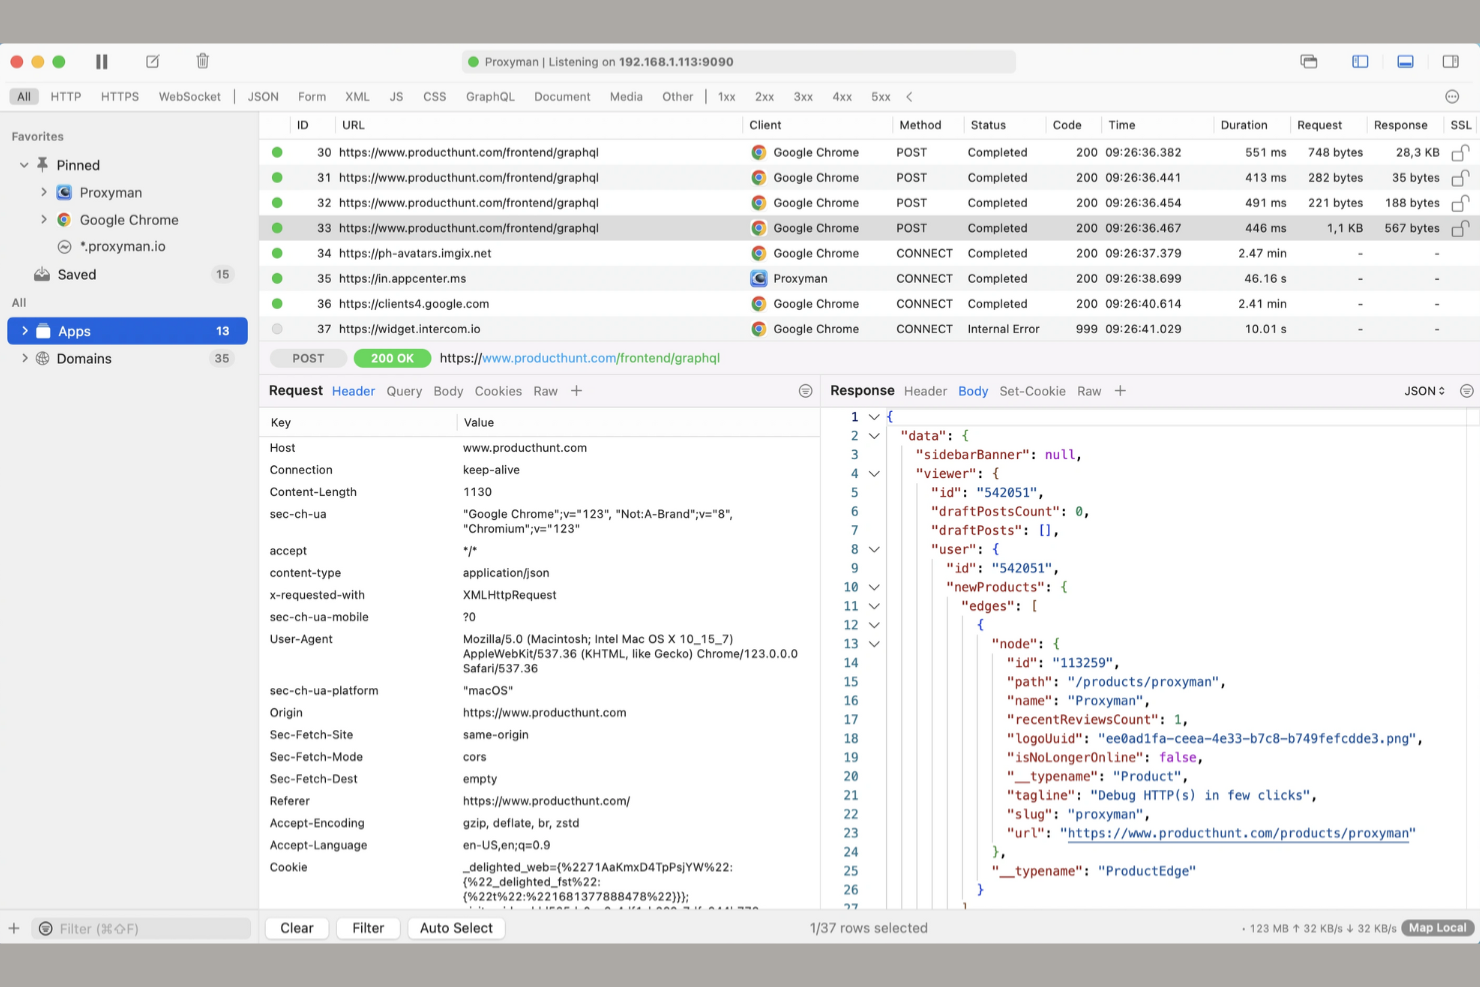Open producthunt URL link in JSON line 23
The width and height of the screenshot is (1480, 987).
(x=1238, y=833)
